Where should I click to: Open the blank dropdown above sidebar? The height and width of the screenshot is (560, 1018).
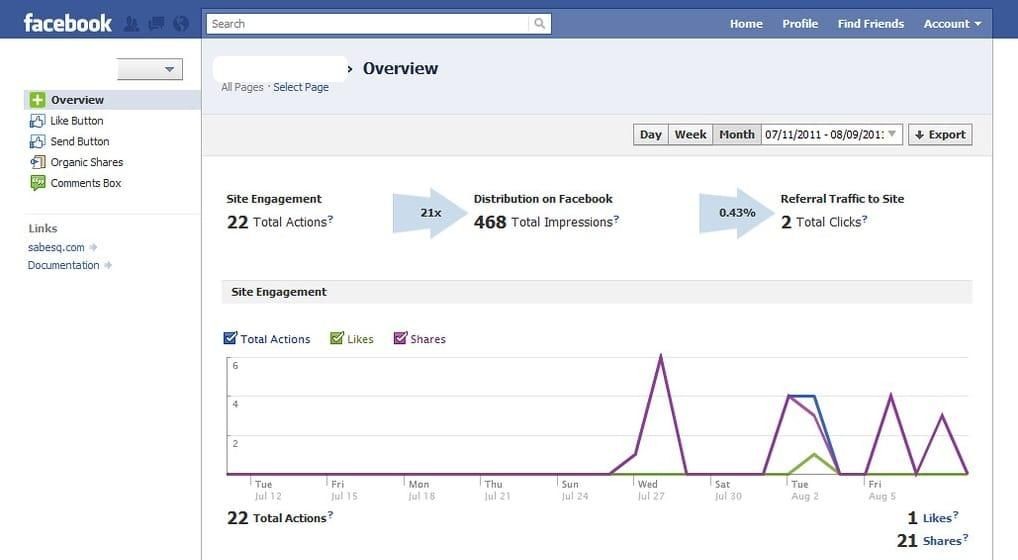click(150, 69)
